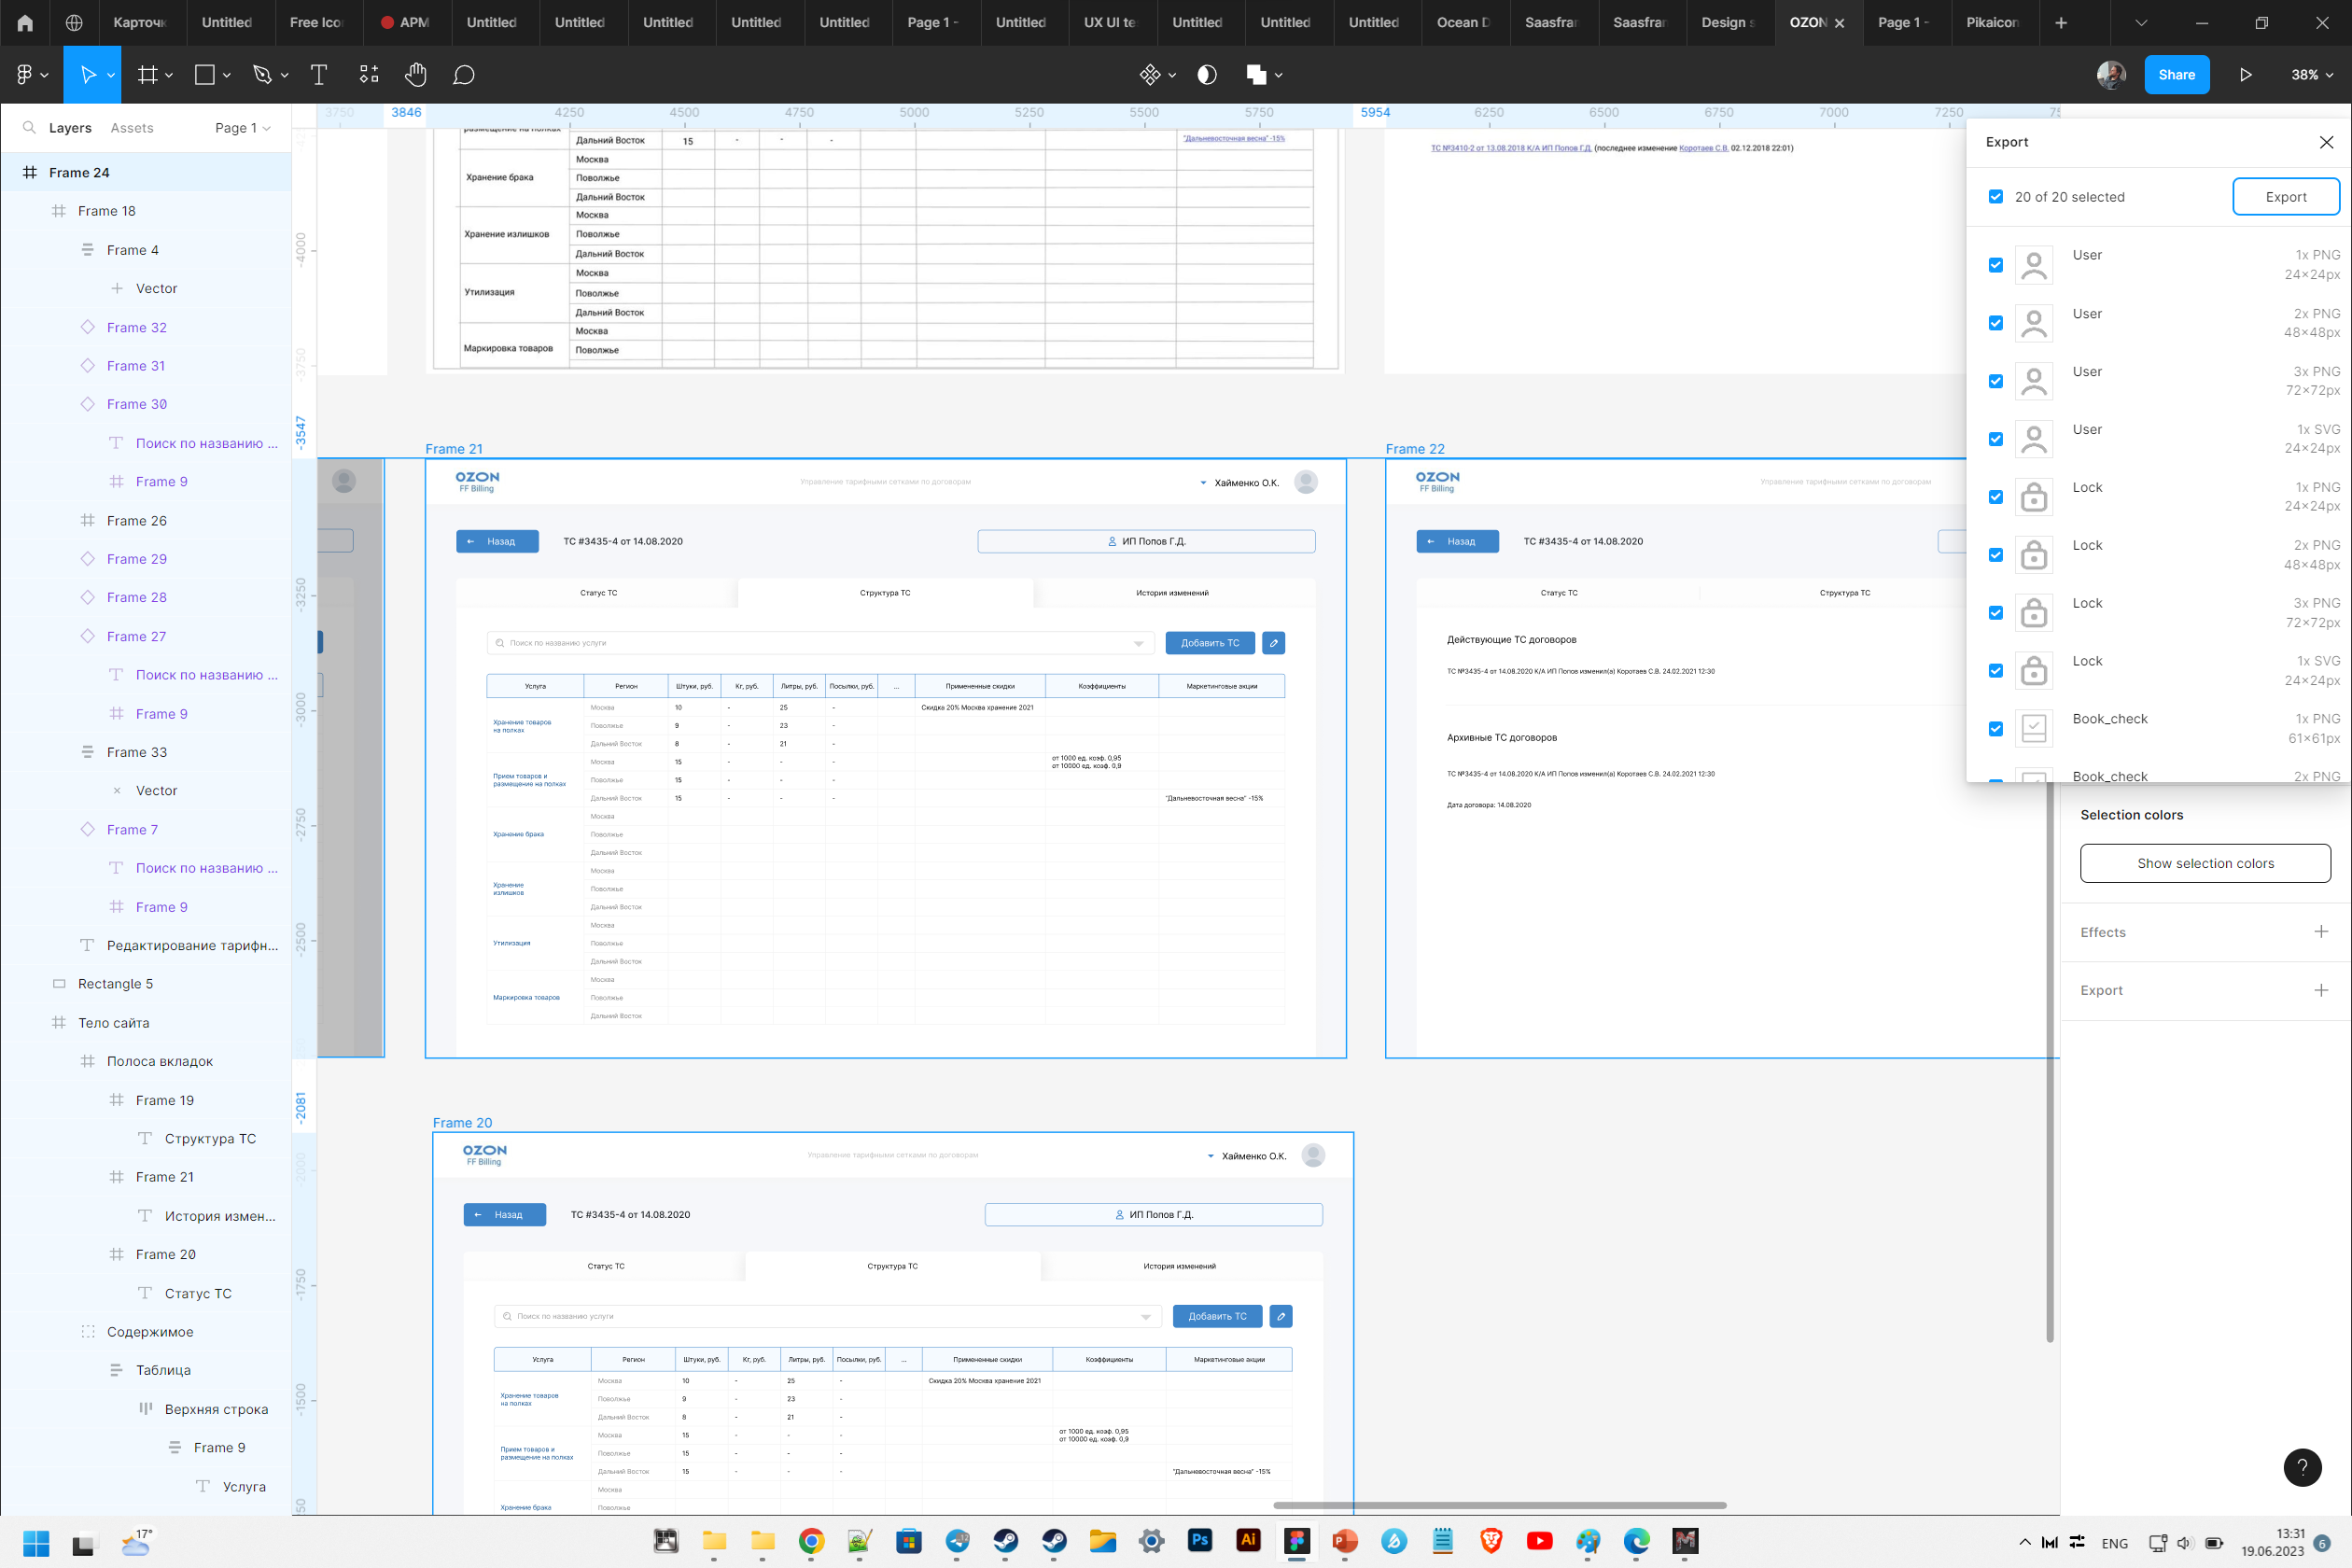
Task: Click the Share button
Action: (2177, 75)
